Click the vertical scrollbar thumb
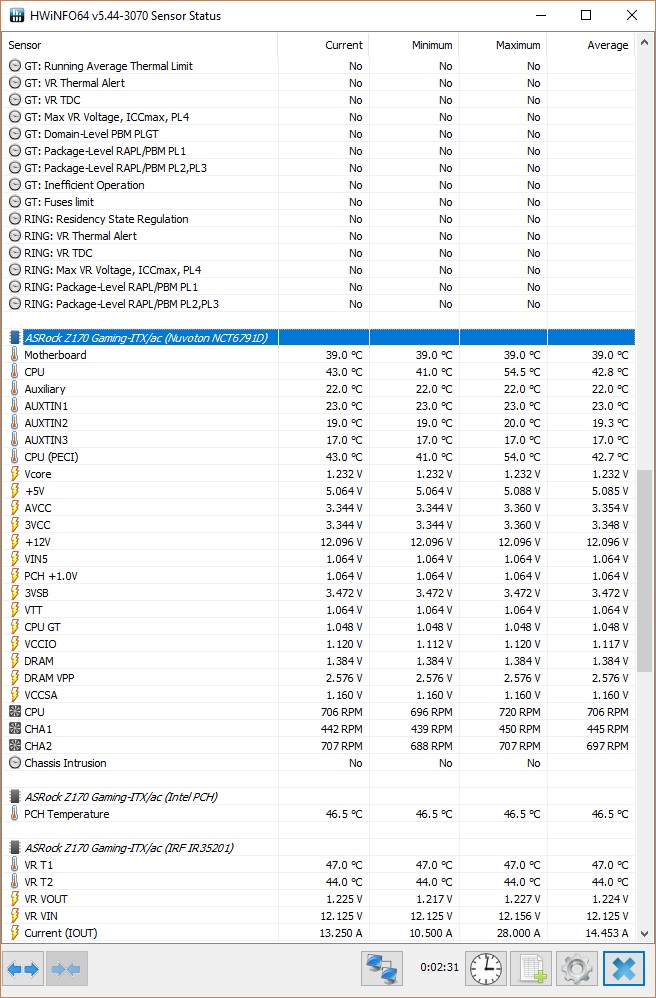The height and width of the screenshot is (998, 656). click(645, 571)
